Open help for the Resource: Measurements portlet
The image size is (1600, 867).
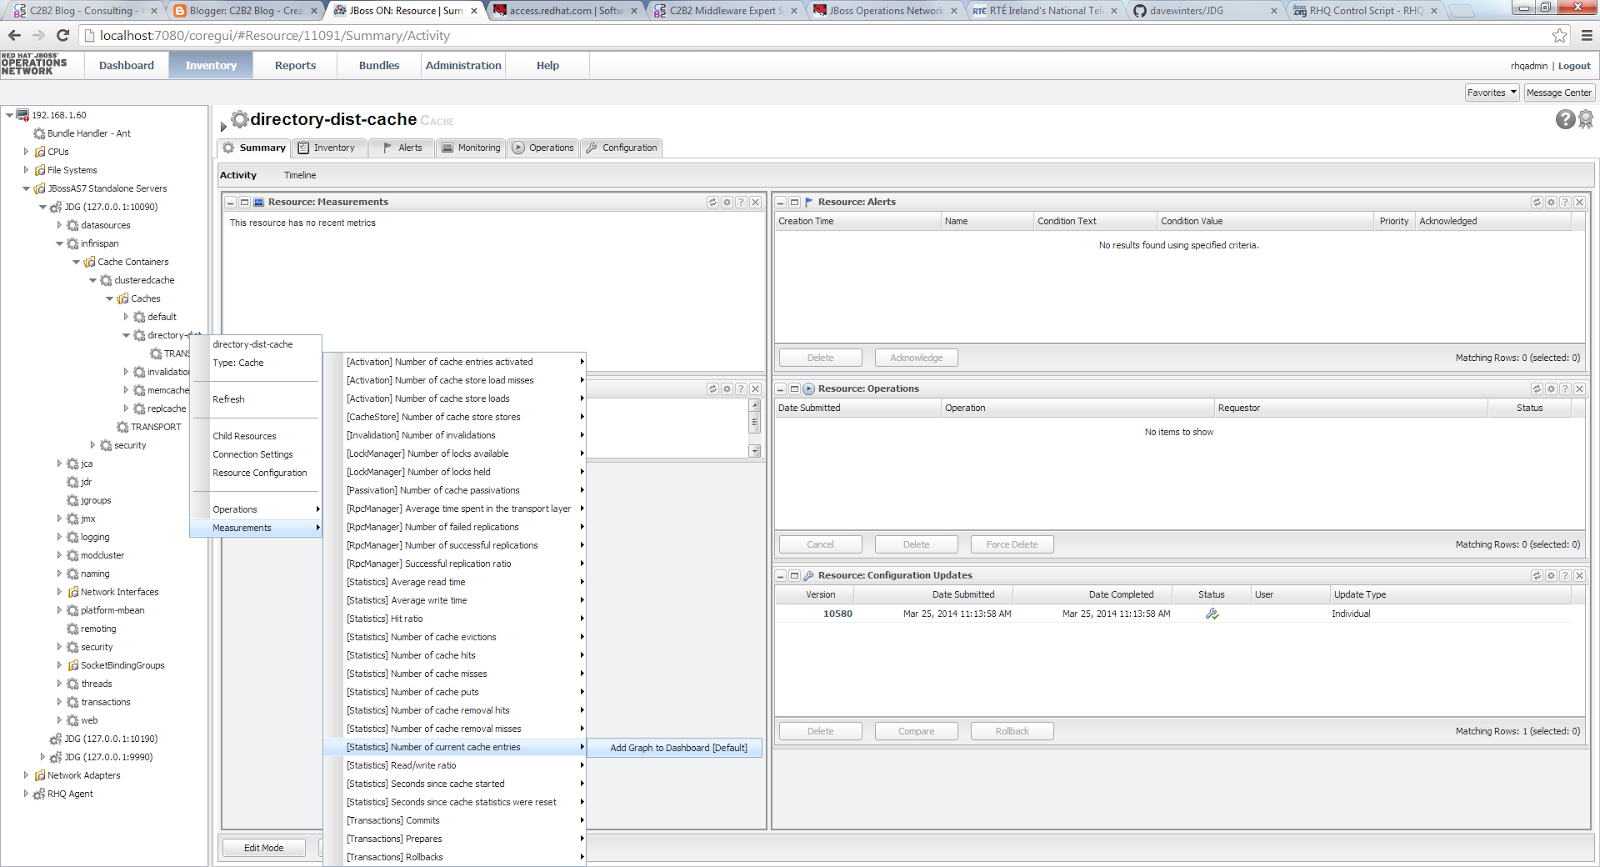point(741,202)
